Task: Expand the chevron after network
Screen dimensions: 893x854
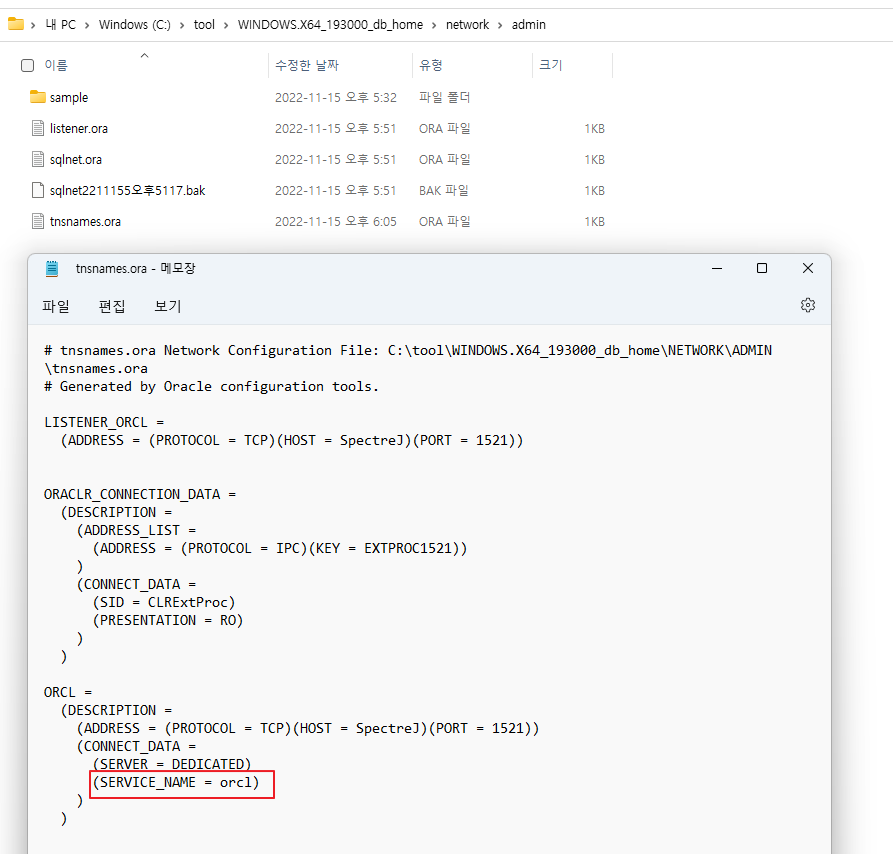Action: click(499, 25)
